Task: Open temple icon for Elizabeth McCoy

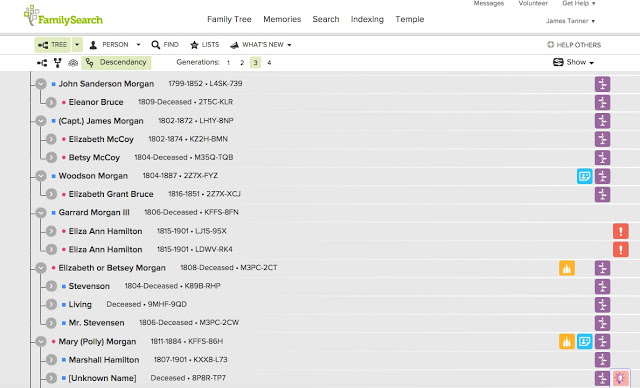Action: [602, 139]
